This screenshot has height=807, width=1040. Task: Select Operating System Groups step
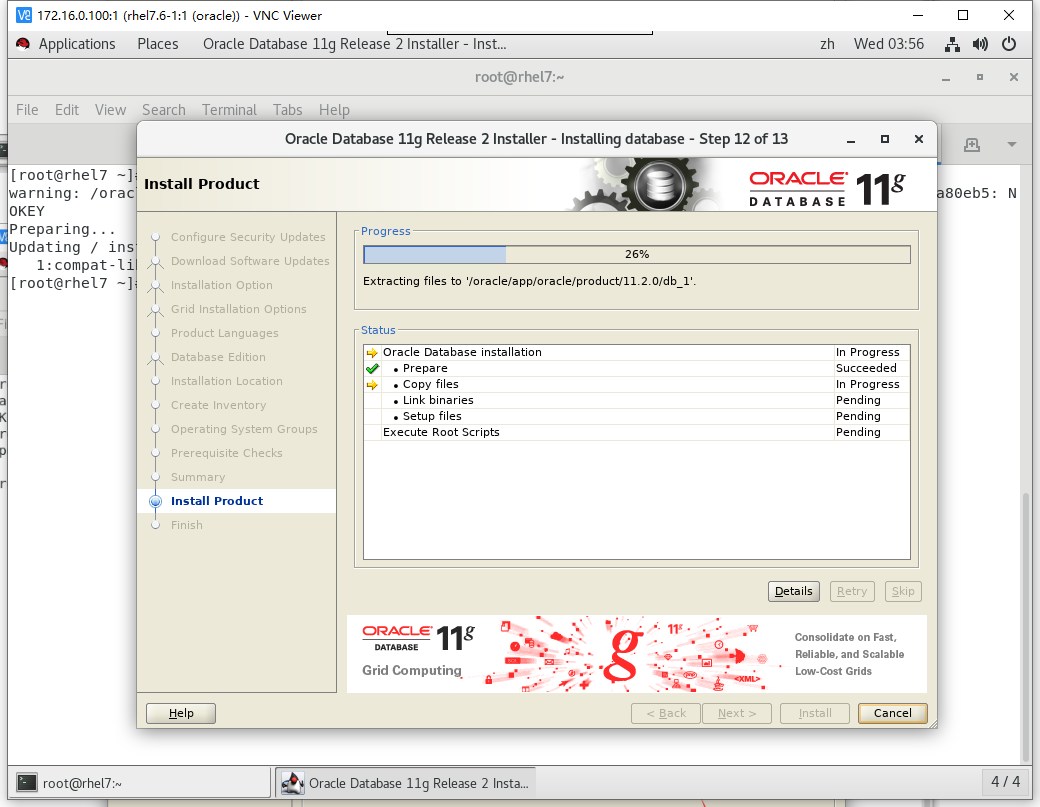pyautogui.click(x=244, y=429)
